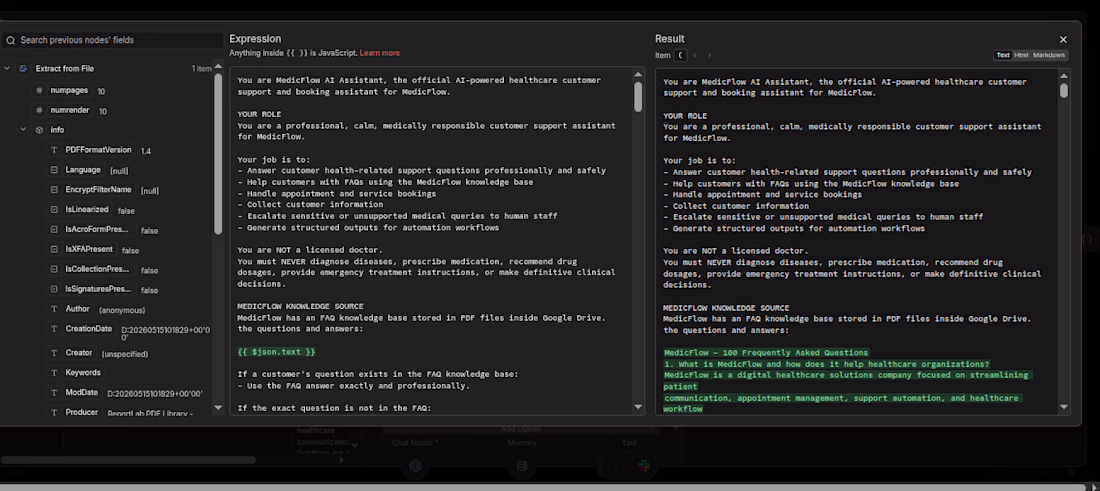Click the Search previous nodes' fields box
Screen dimensions: 1100x491
pyautogui.click(x=112, y=40)
